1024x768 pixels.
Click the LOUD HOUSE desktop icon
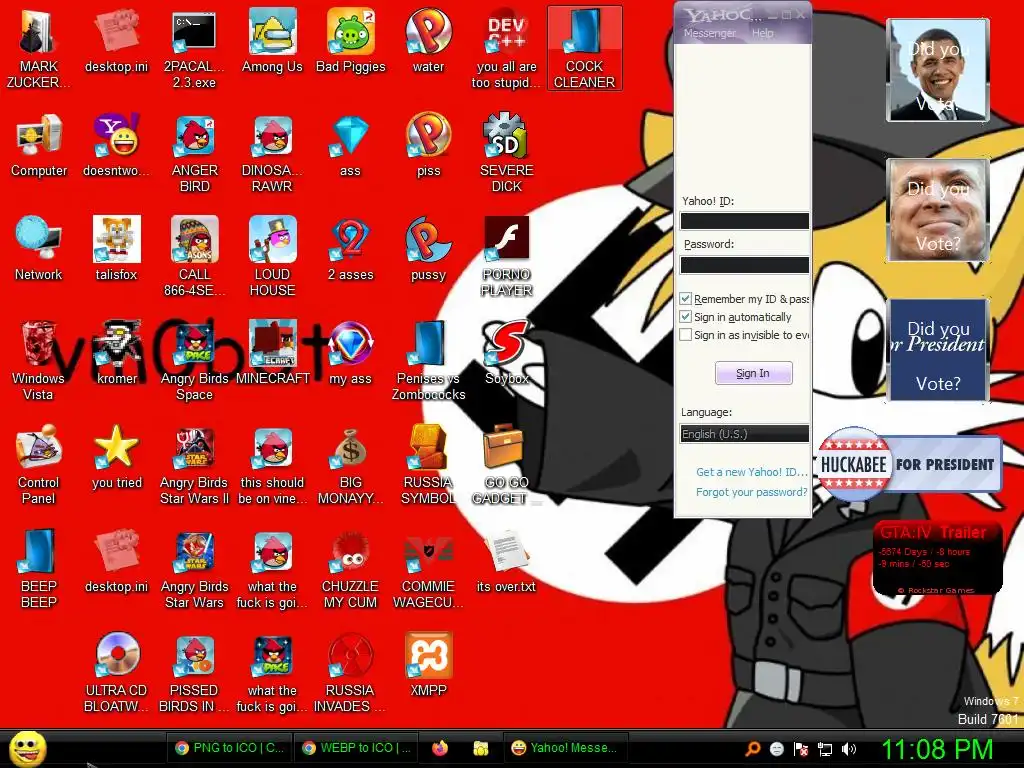coord(272,257)
